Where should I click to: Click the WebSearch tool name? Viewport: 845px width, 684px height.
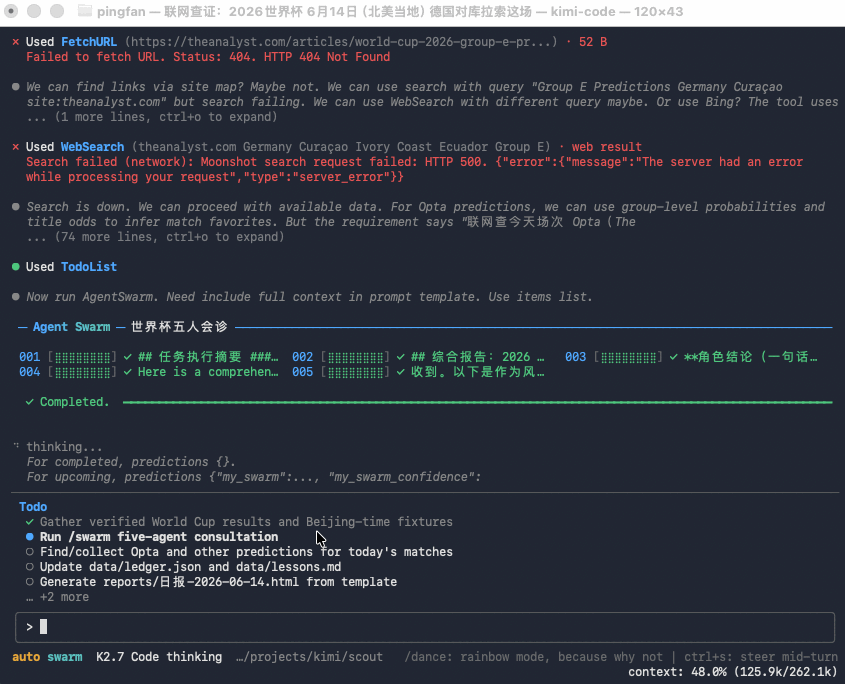[92, 147]
